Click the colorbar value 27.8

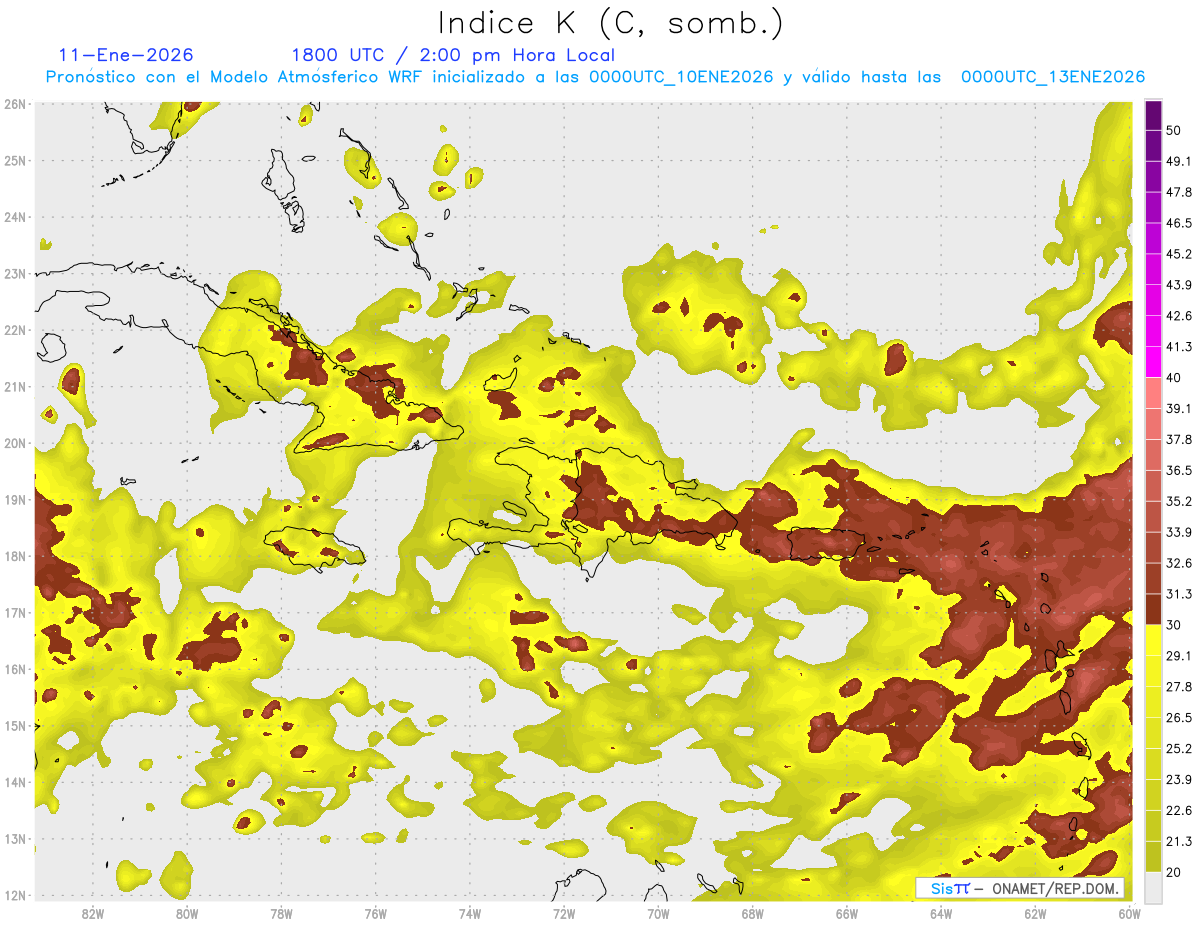(1179, 687)
